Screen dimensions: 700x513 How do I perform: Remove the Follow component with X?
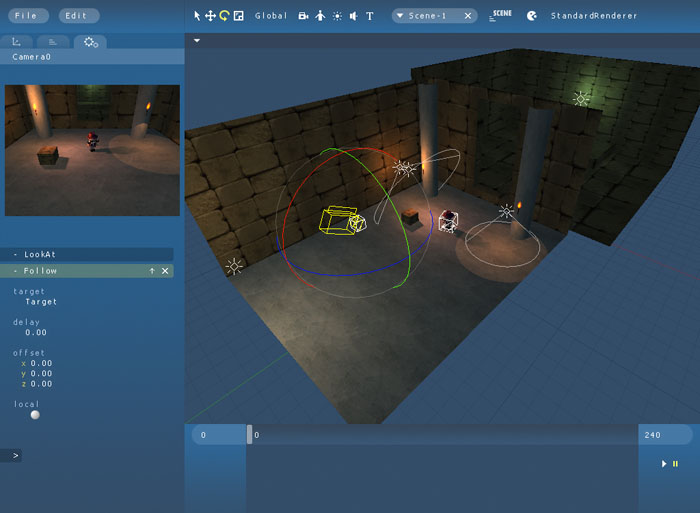tap(165, 271)
